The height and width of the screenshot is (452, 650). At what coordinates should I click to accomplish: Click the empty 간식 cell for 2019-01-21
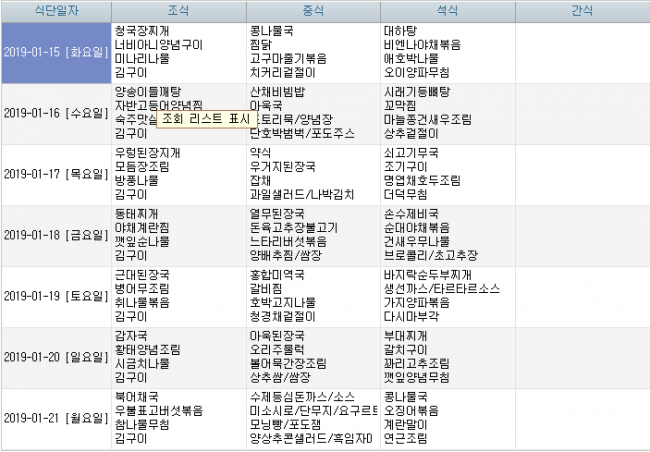[580, 417]
